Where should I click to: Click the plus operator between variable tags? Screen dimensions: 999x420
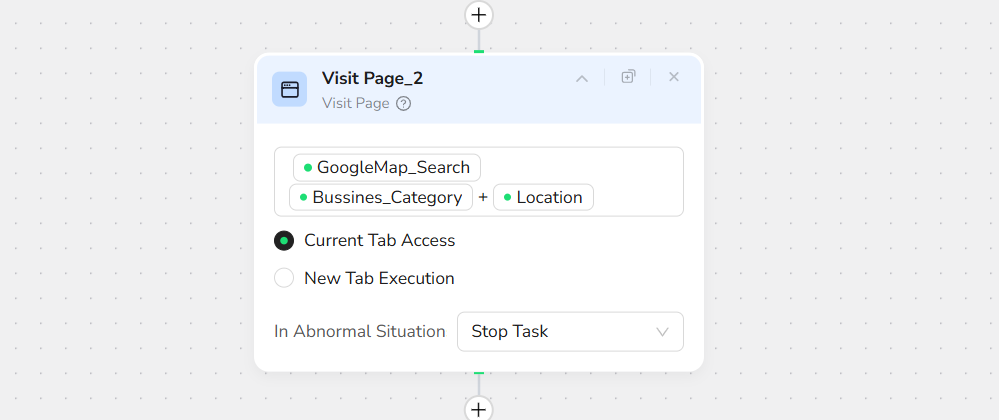(x=483, y=198)
